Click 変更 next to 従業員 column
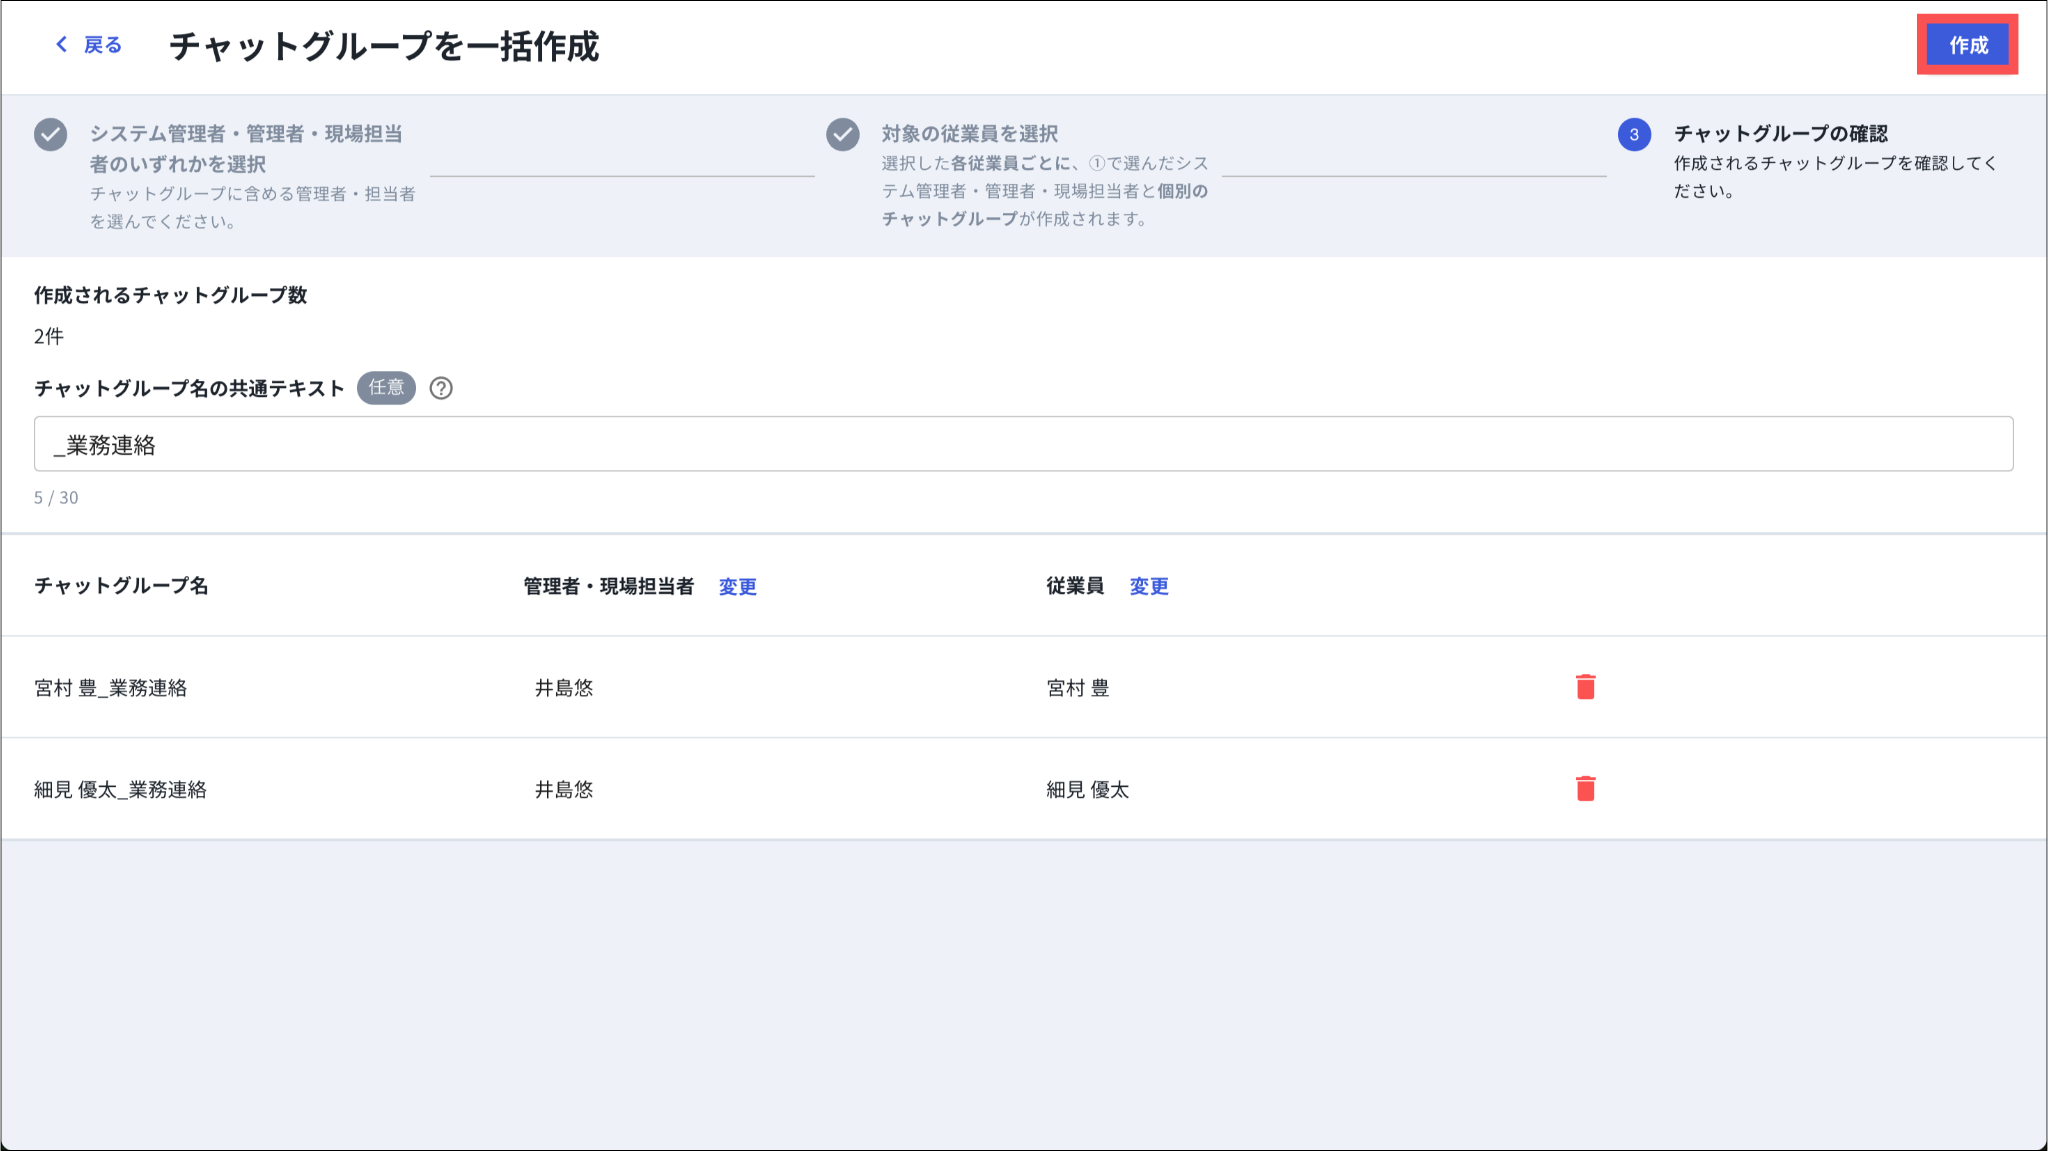Screen dimensions: 2048x1151 coord(1149,587)
